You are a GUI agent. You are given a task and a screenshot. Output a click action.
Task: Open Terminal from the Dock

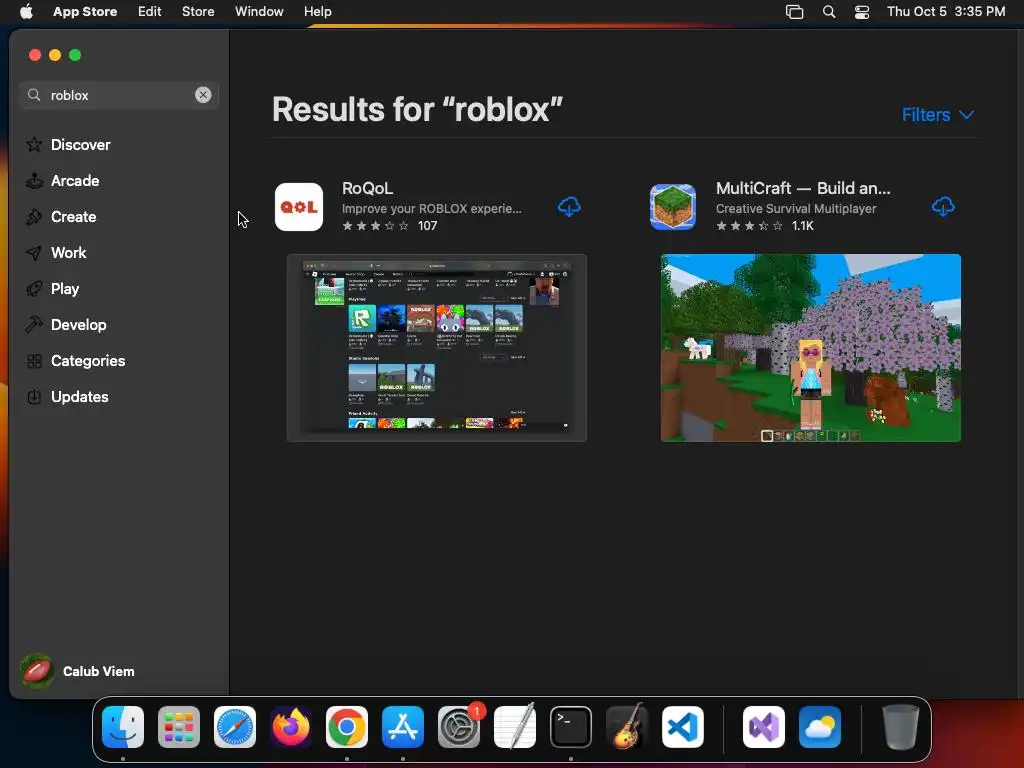tap(571, 727)
